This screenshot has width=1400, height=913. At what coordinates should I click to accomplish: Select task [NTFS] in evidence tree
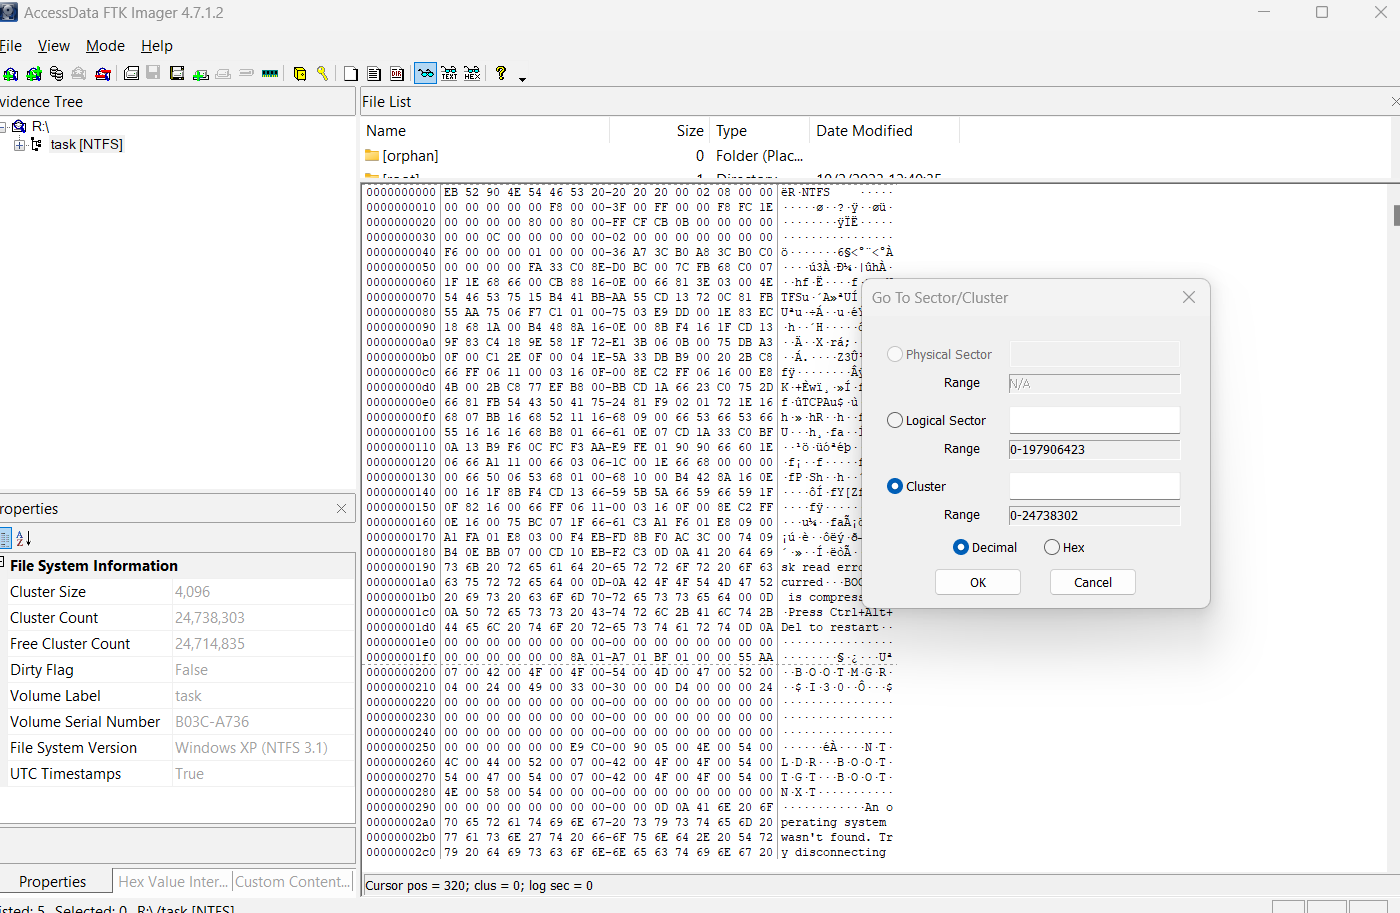coord(86,145)
